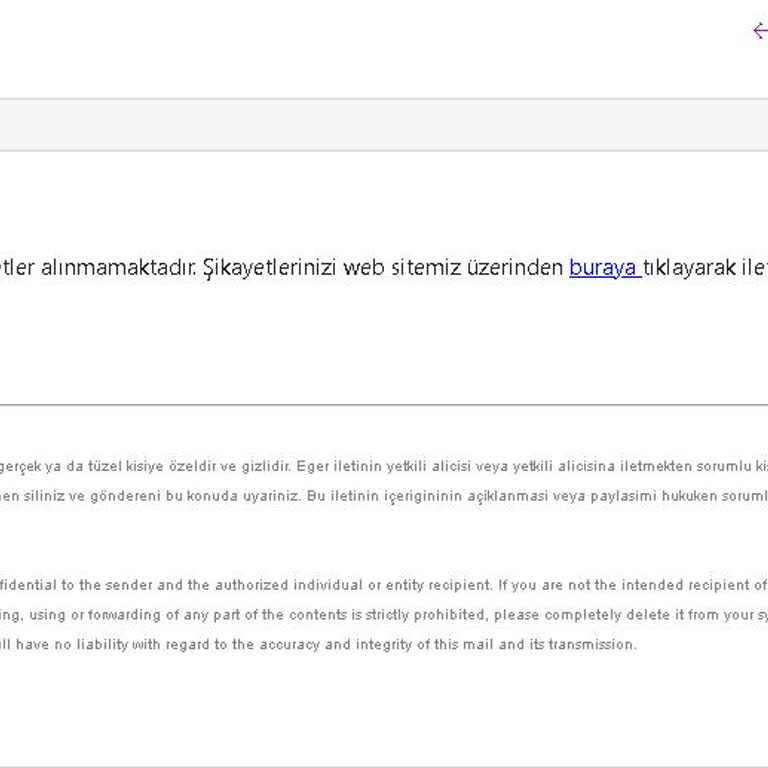Open the blue "buraya" hyperlink
Image resolution: width=768 pixels, height=768 pixels.
tap(603, 268)
